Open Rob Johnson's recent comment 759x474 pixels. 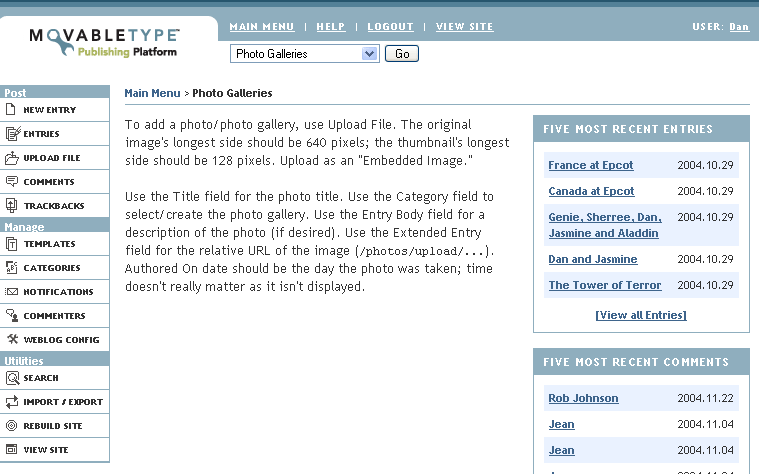pyautogui.click(x=583, y=398)
